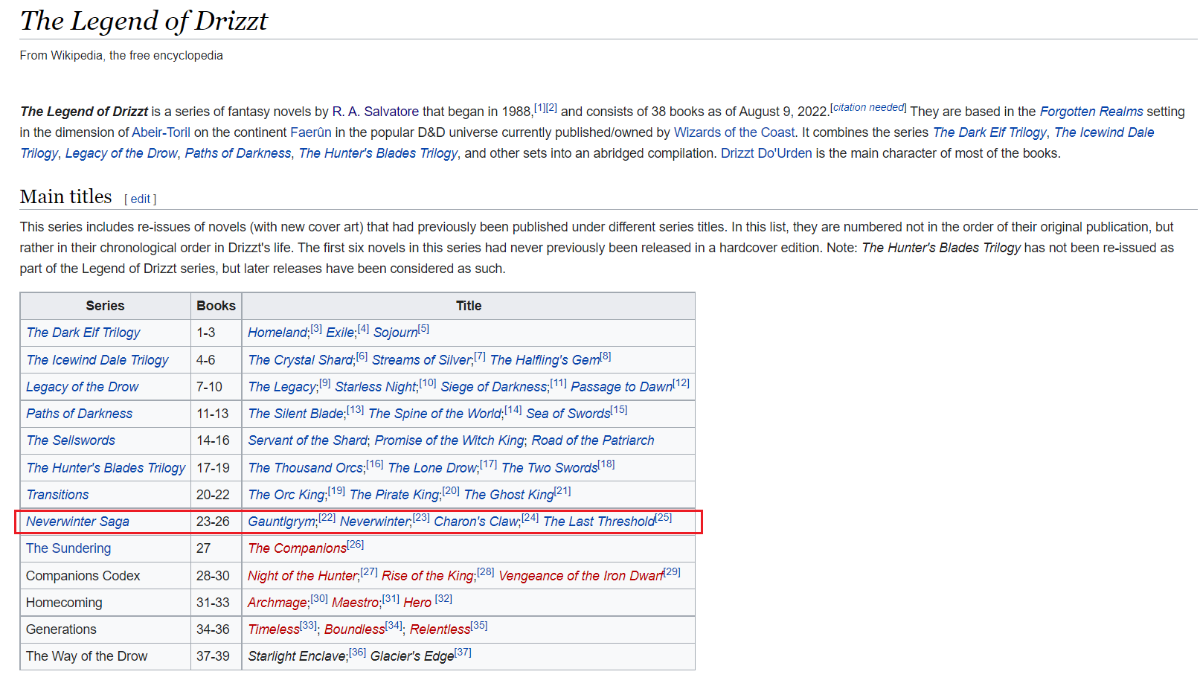Open the Sojourn book link

pyautogui.click(x=395, y=332)
